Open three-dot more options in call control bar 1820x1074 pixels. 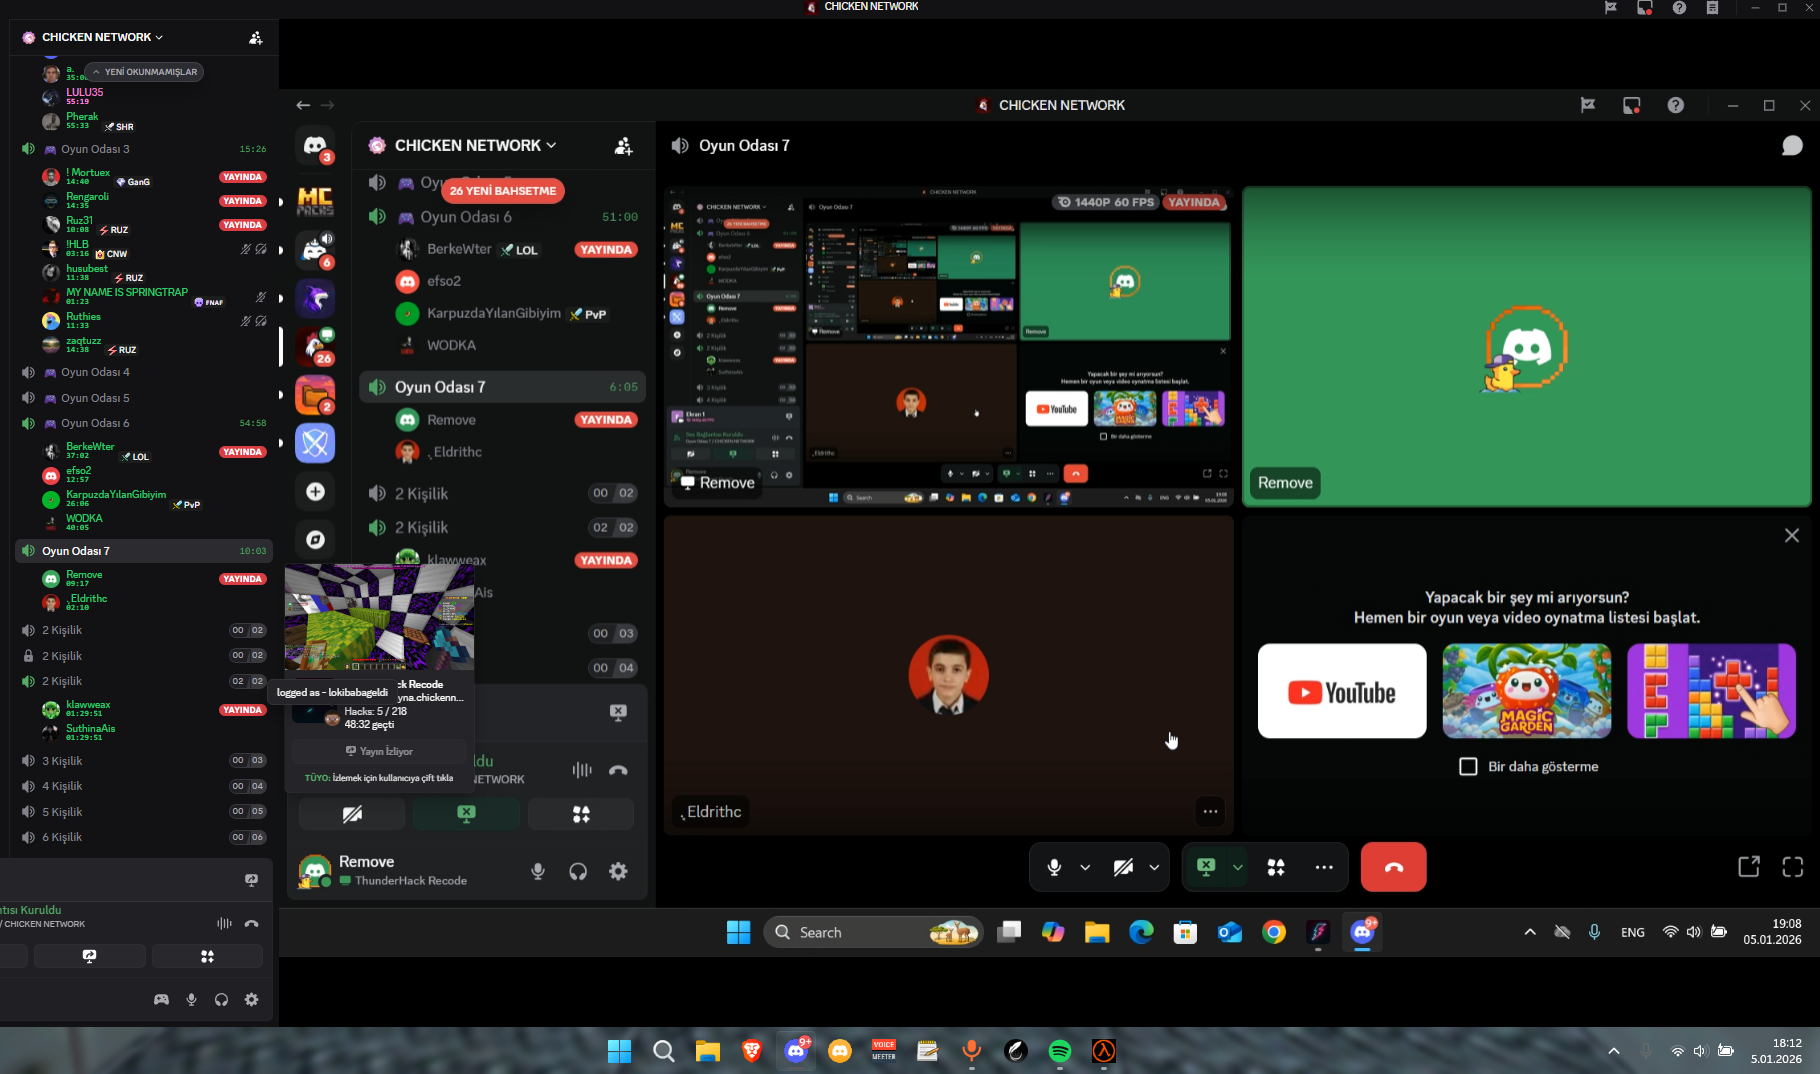pos(1324,867)
